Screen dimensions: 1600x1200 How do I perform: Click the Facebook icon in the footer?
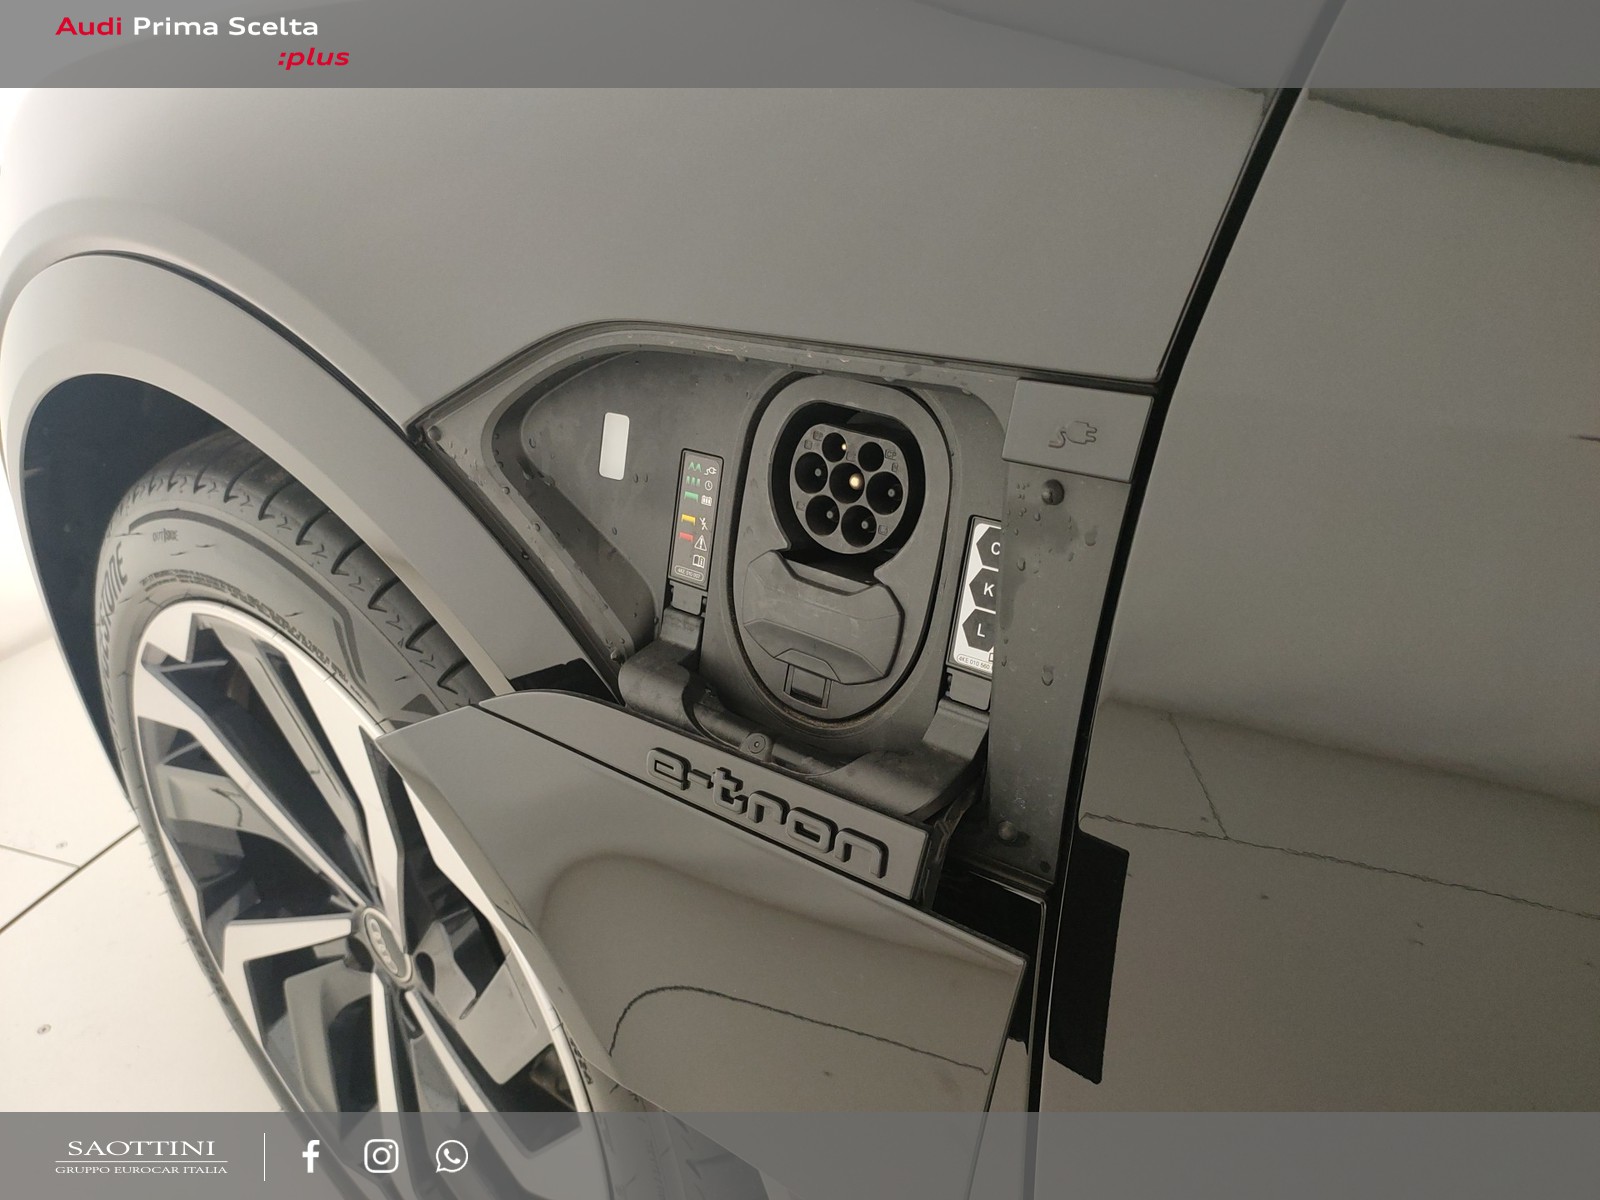coord(311,1156)
